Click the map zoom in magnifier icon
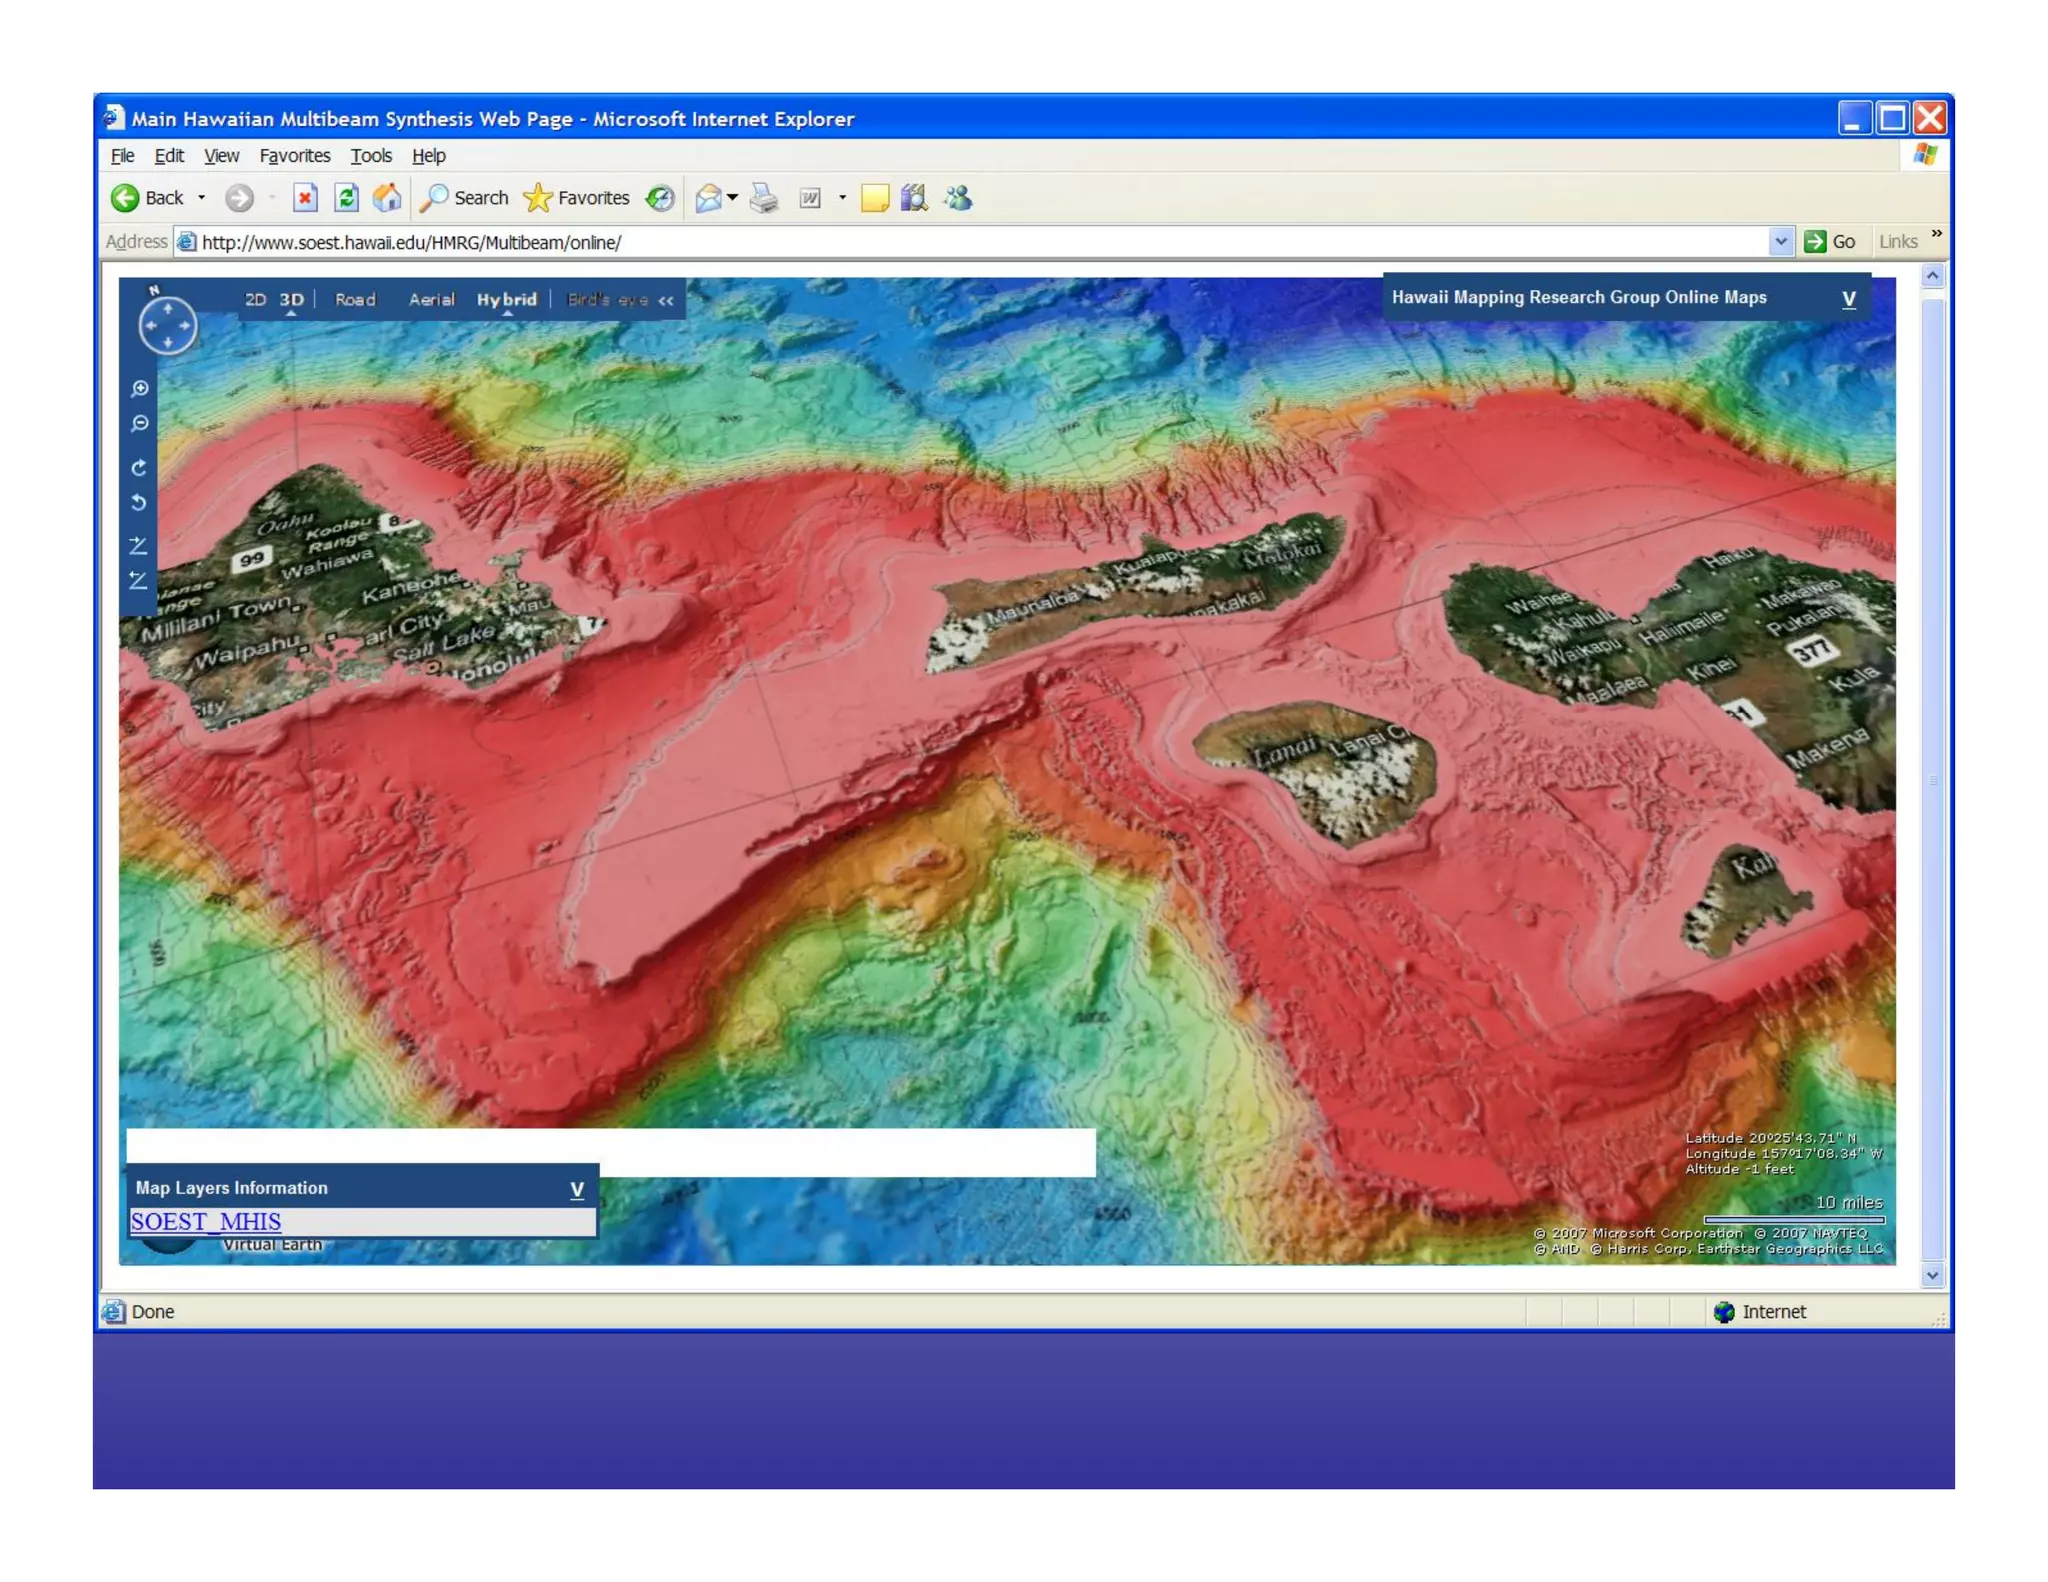This screenshot has height=1582, width=2048. pos(140,388)
